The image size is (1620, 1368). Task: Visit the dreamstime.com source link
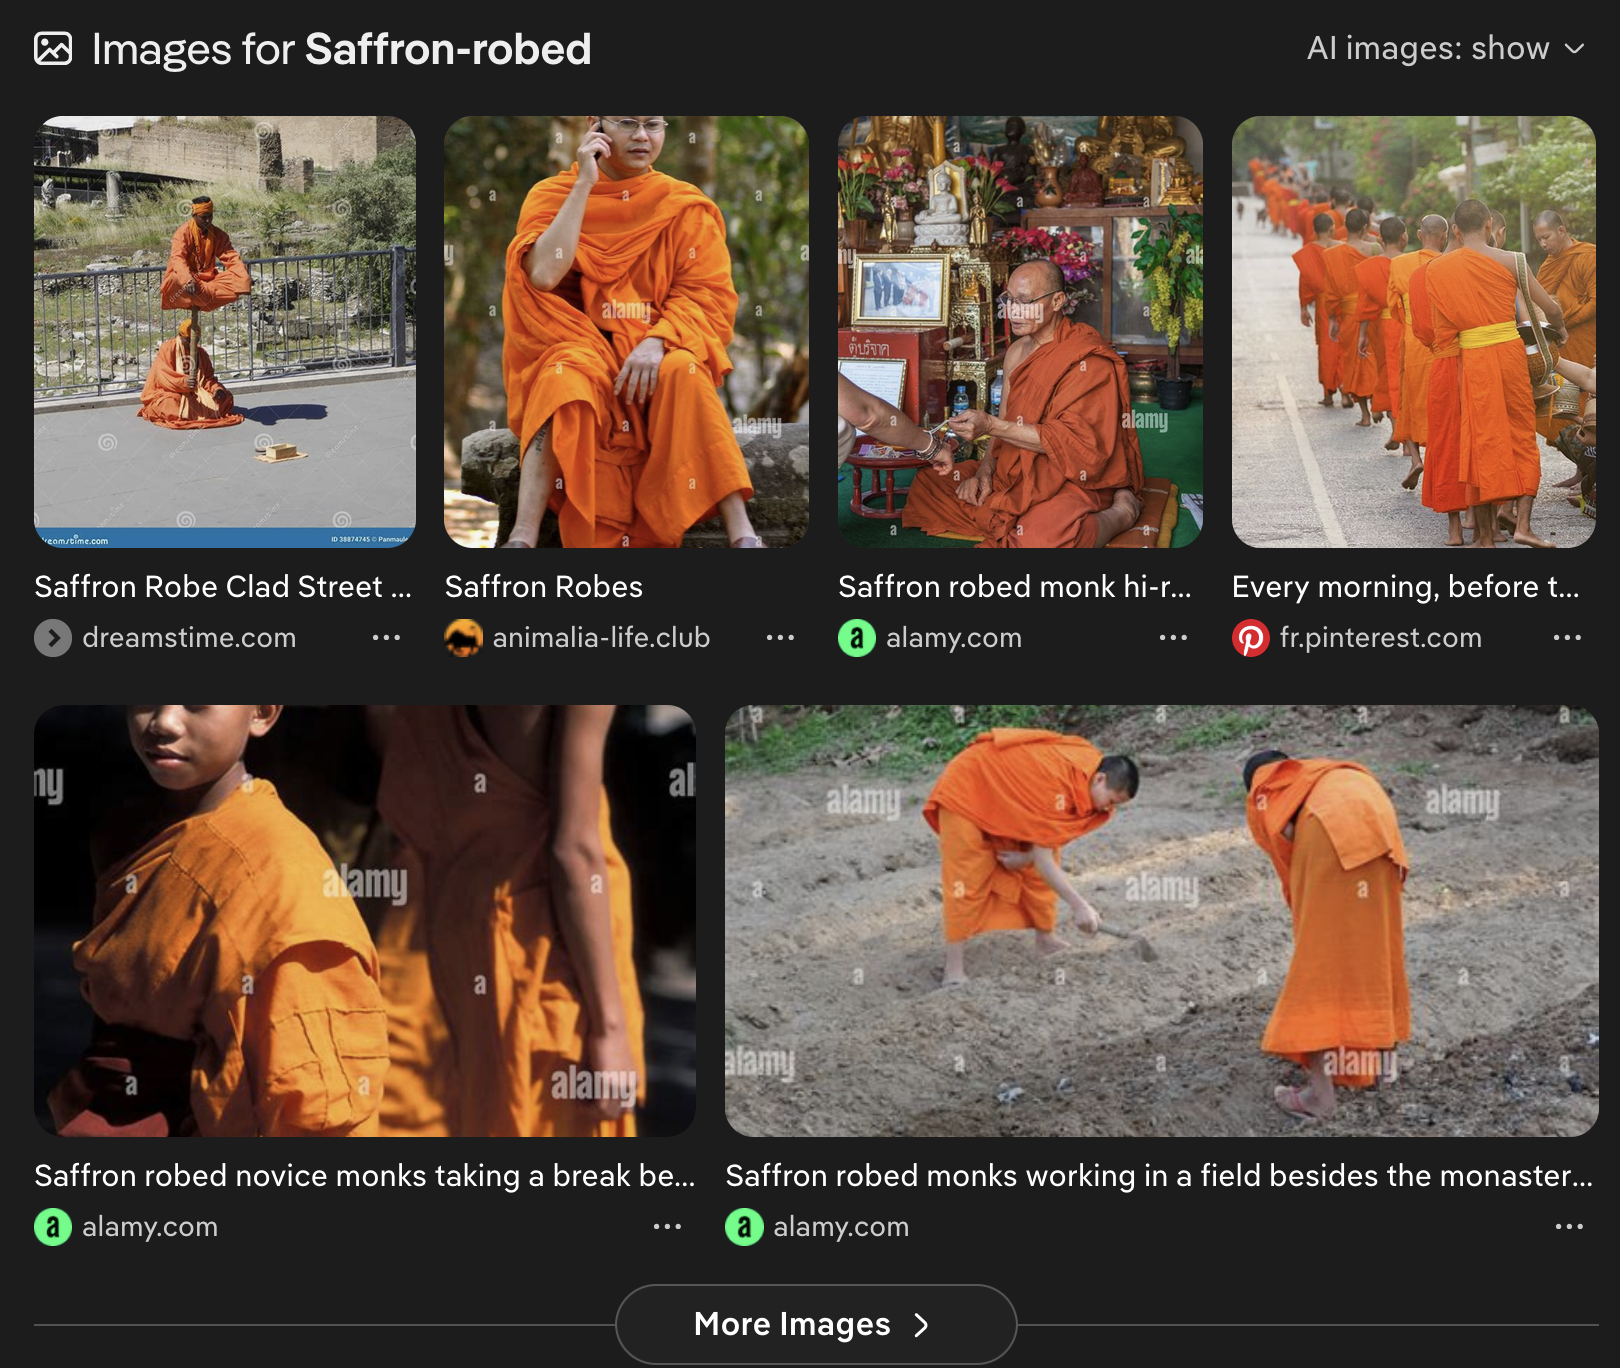tap(189, 638)
